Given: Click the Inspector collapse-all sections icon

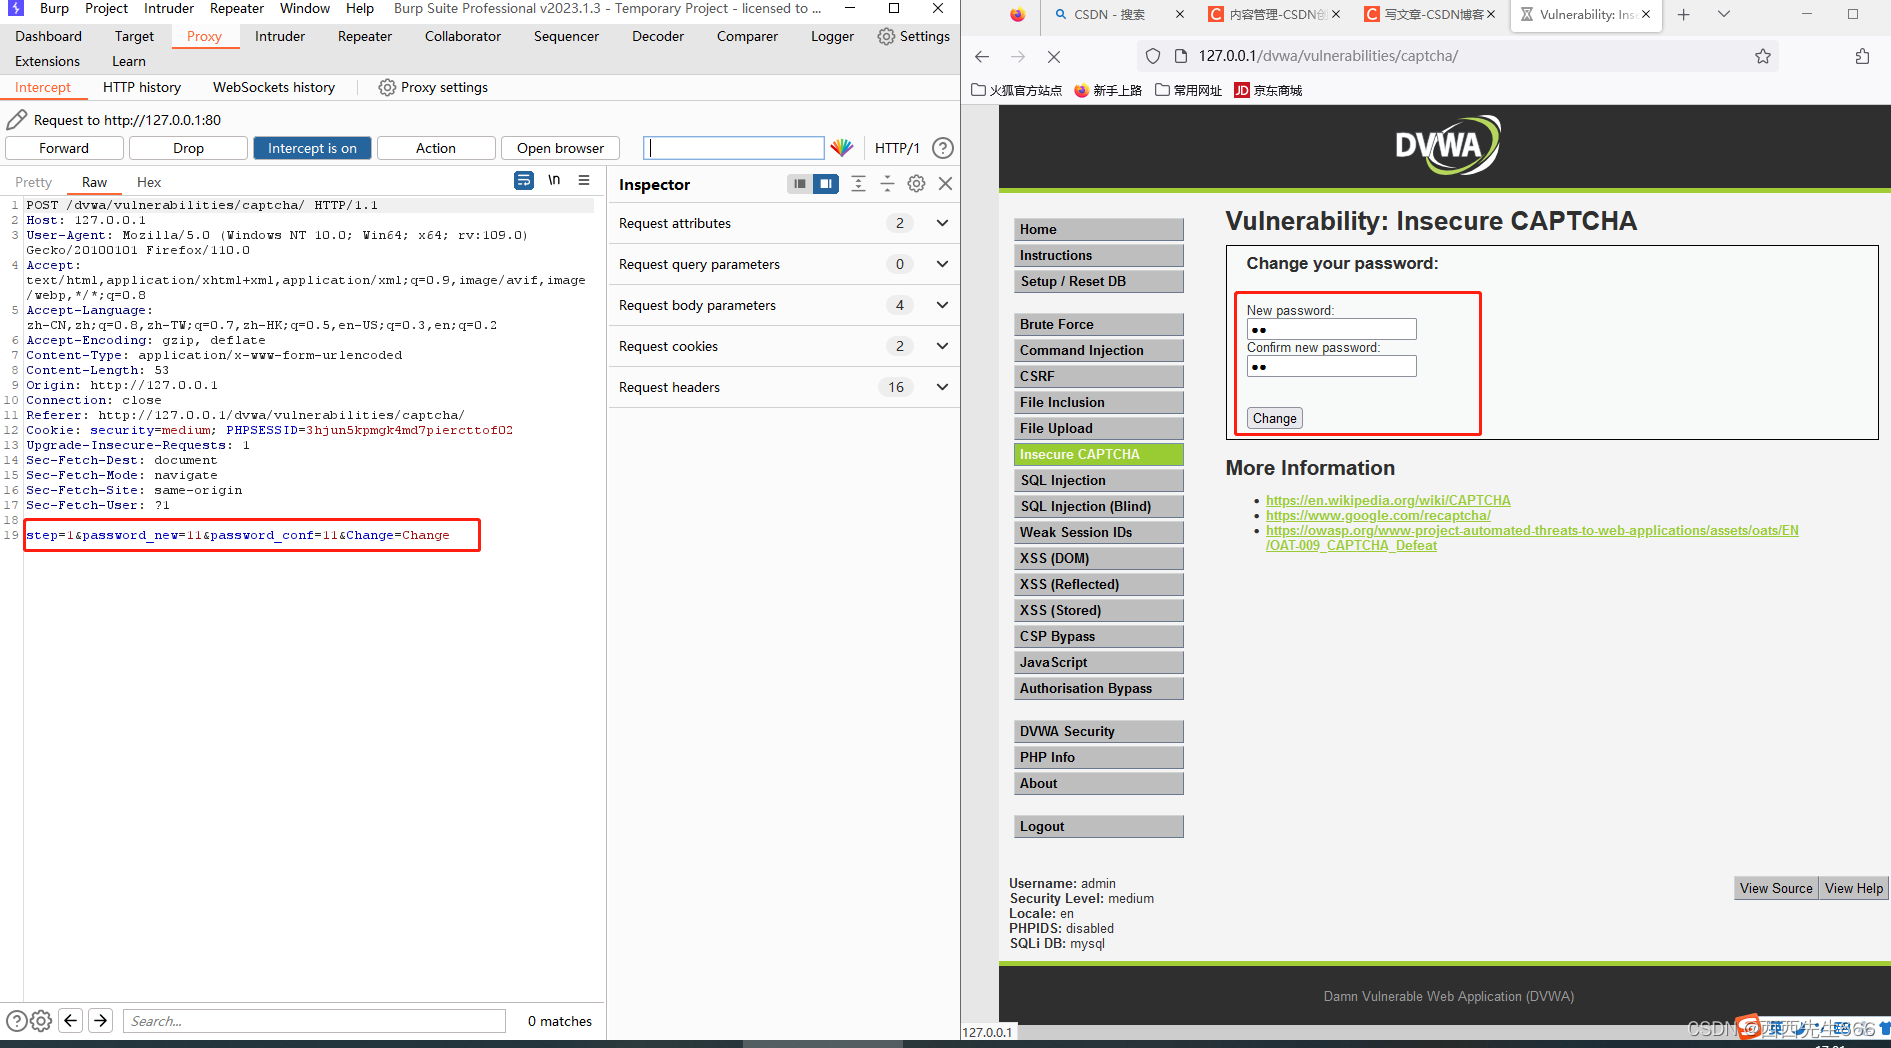Looking at the screenshot, I should point(887,184).
